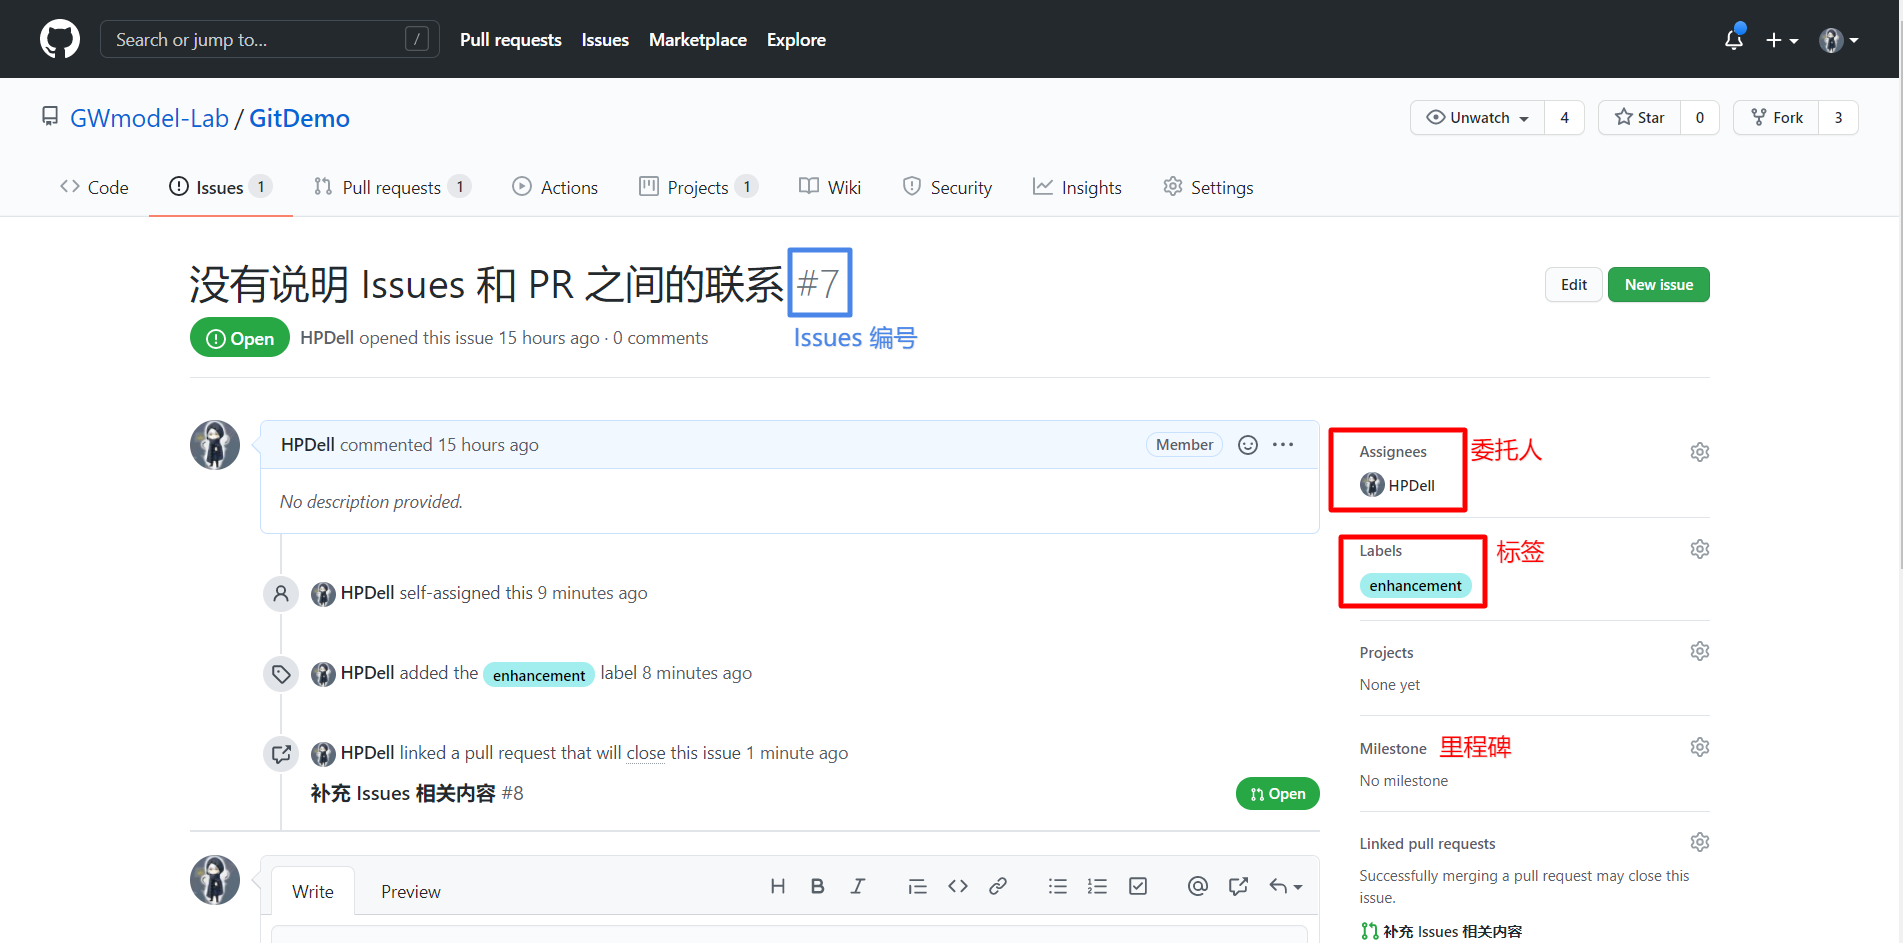Open enhancement label in timeline event
Screen dimensions: 1903x943
point(539,675)
